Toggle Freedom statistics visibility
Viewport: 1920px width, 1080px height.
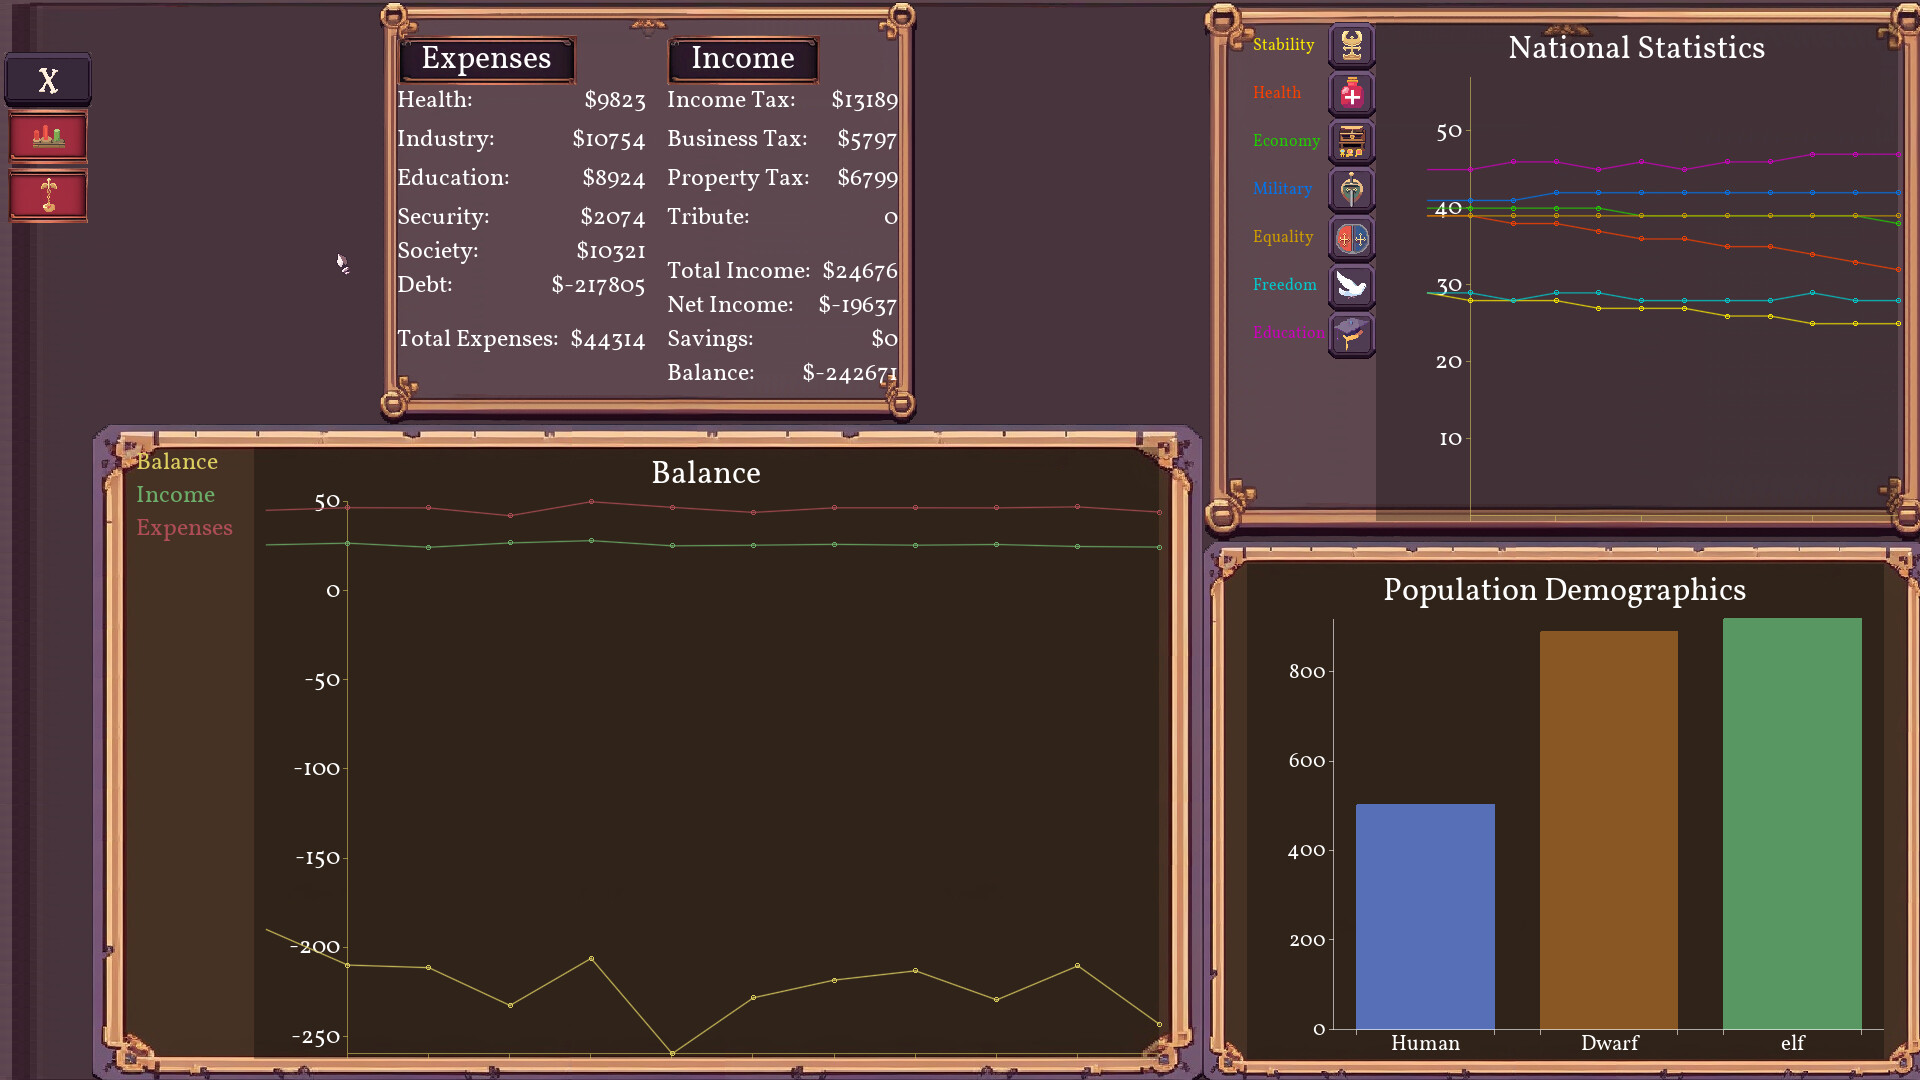coord(1284,285)
